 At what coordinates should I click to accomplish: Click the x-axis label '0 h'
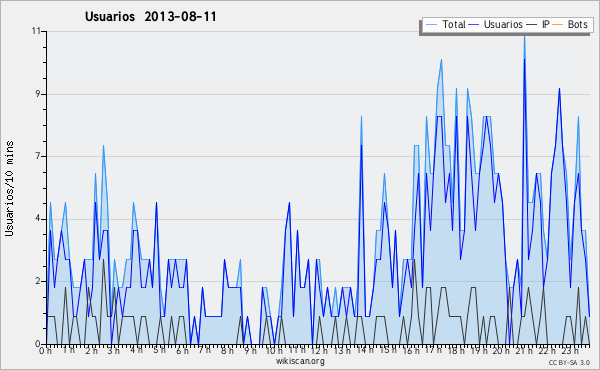(x=46, y=351)
